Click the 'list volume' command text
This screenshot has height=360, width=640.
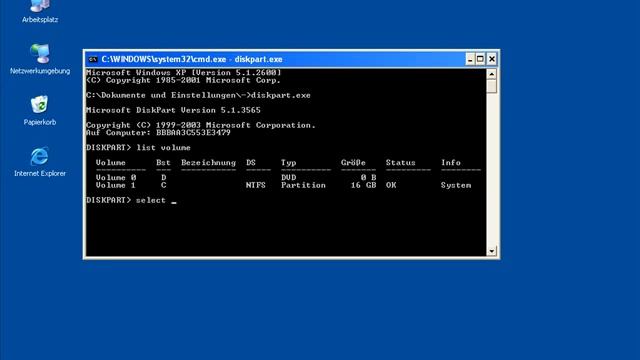click(x=163, y=148)
